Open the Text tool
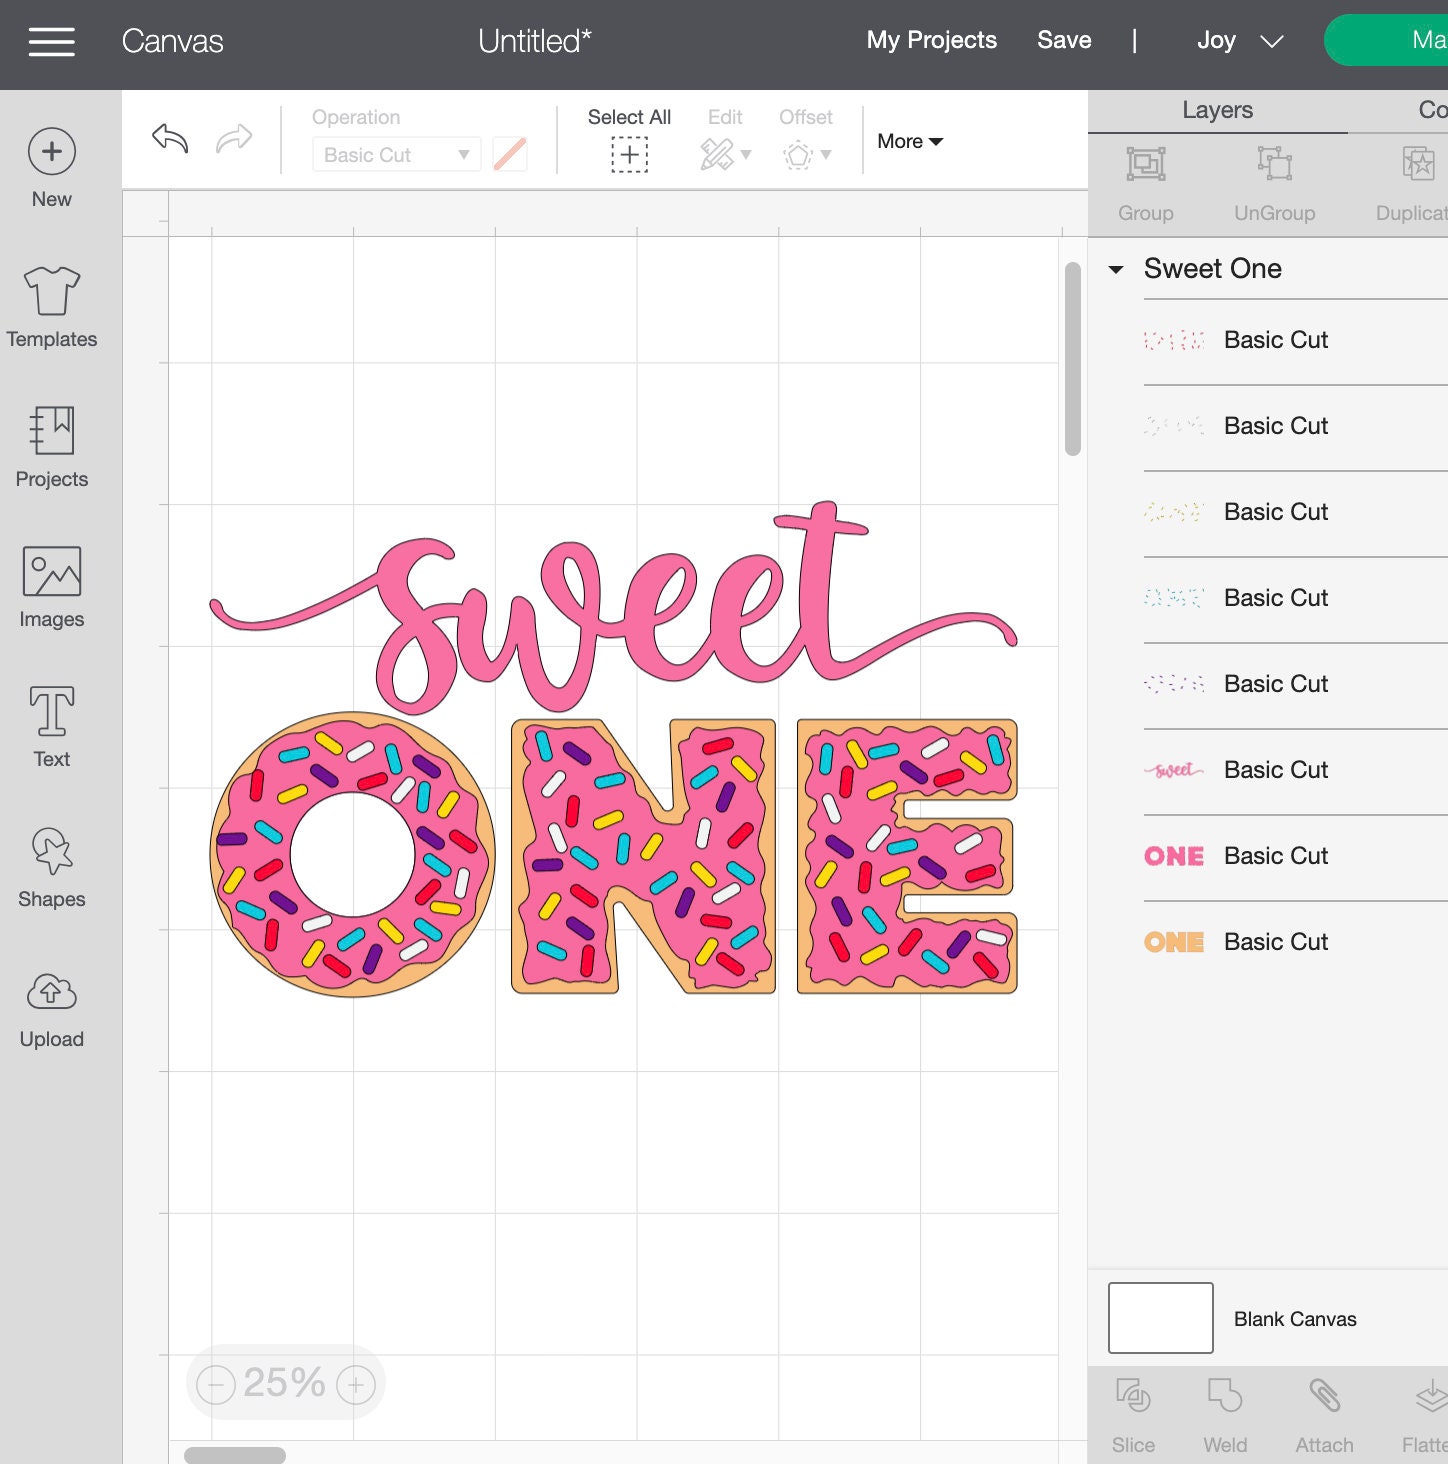The width and height of the screenshot is (1448, 1464). [x=51, y=725]
